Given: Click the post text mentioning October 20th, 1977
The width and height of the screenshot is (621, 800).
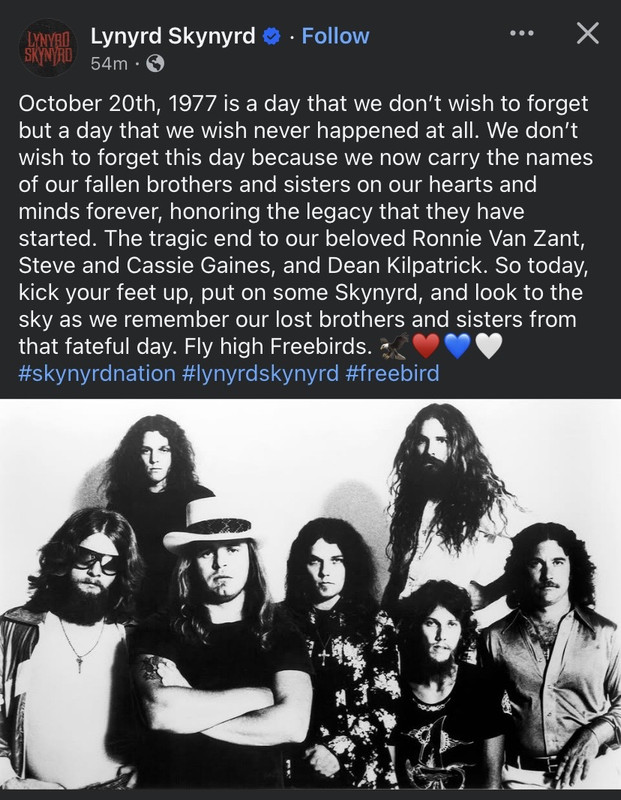Looking at the screenshot, I should [305, 225].
